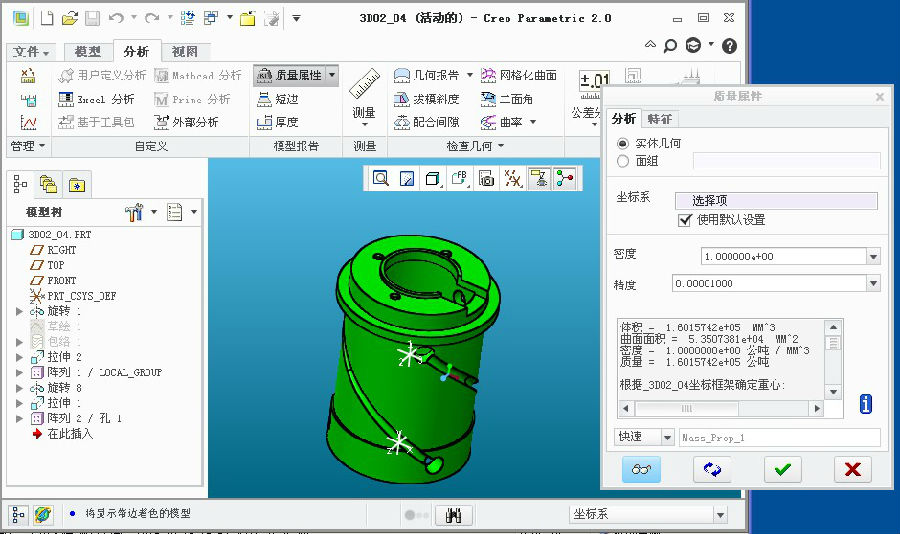Select the 实体几何 radio button
900x534 pixels.
pyautogui.click(x=624, y=144)
